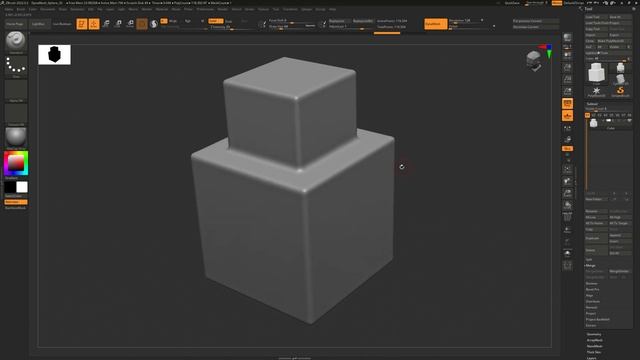Expand the ArrayMesh section
Image resolution: width=640 pixels, height=360 pixels.
[594, 340]
